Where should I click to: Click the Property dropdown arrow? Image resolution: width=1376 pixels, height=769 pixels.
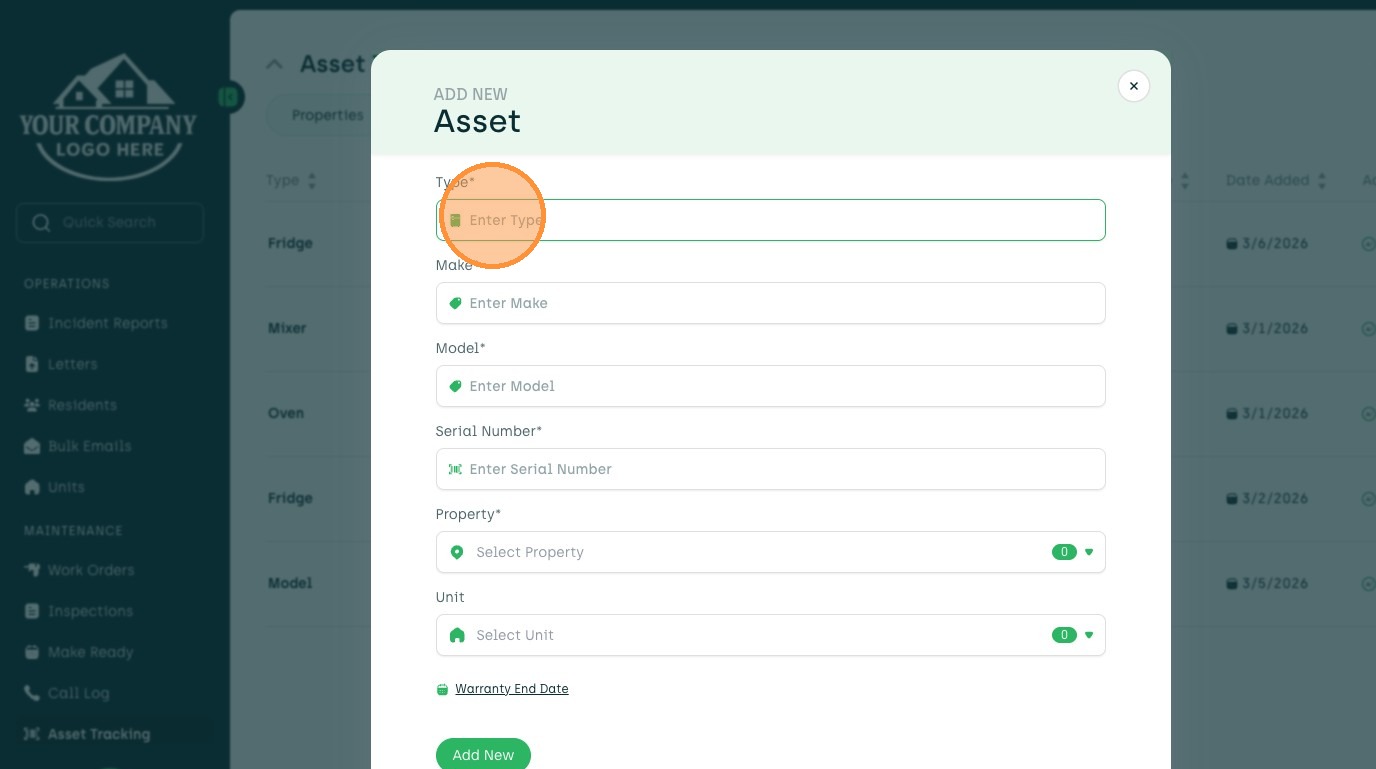tap(1089, 552)
